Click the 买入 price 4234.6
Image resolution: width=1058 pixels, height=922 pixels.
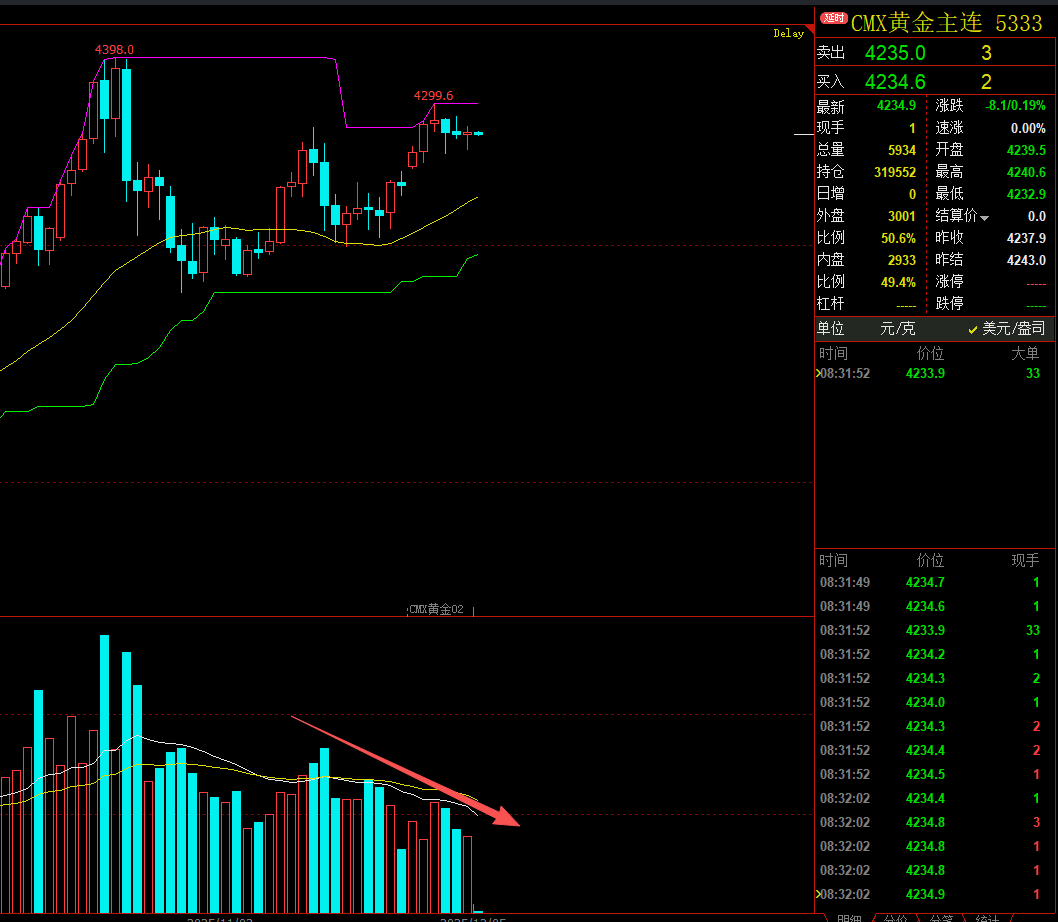point(895,82)
